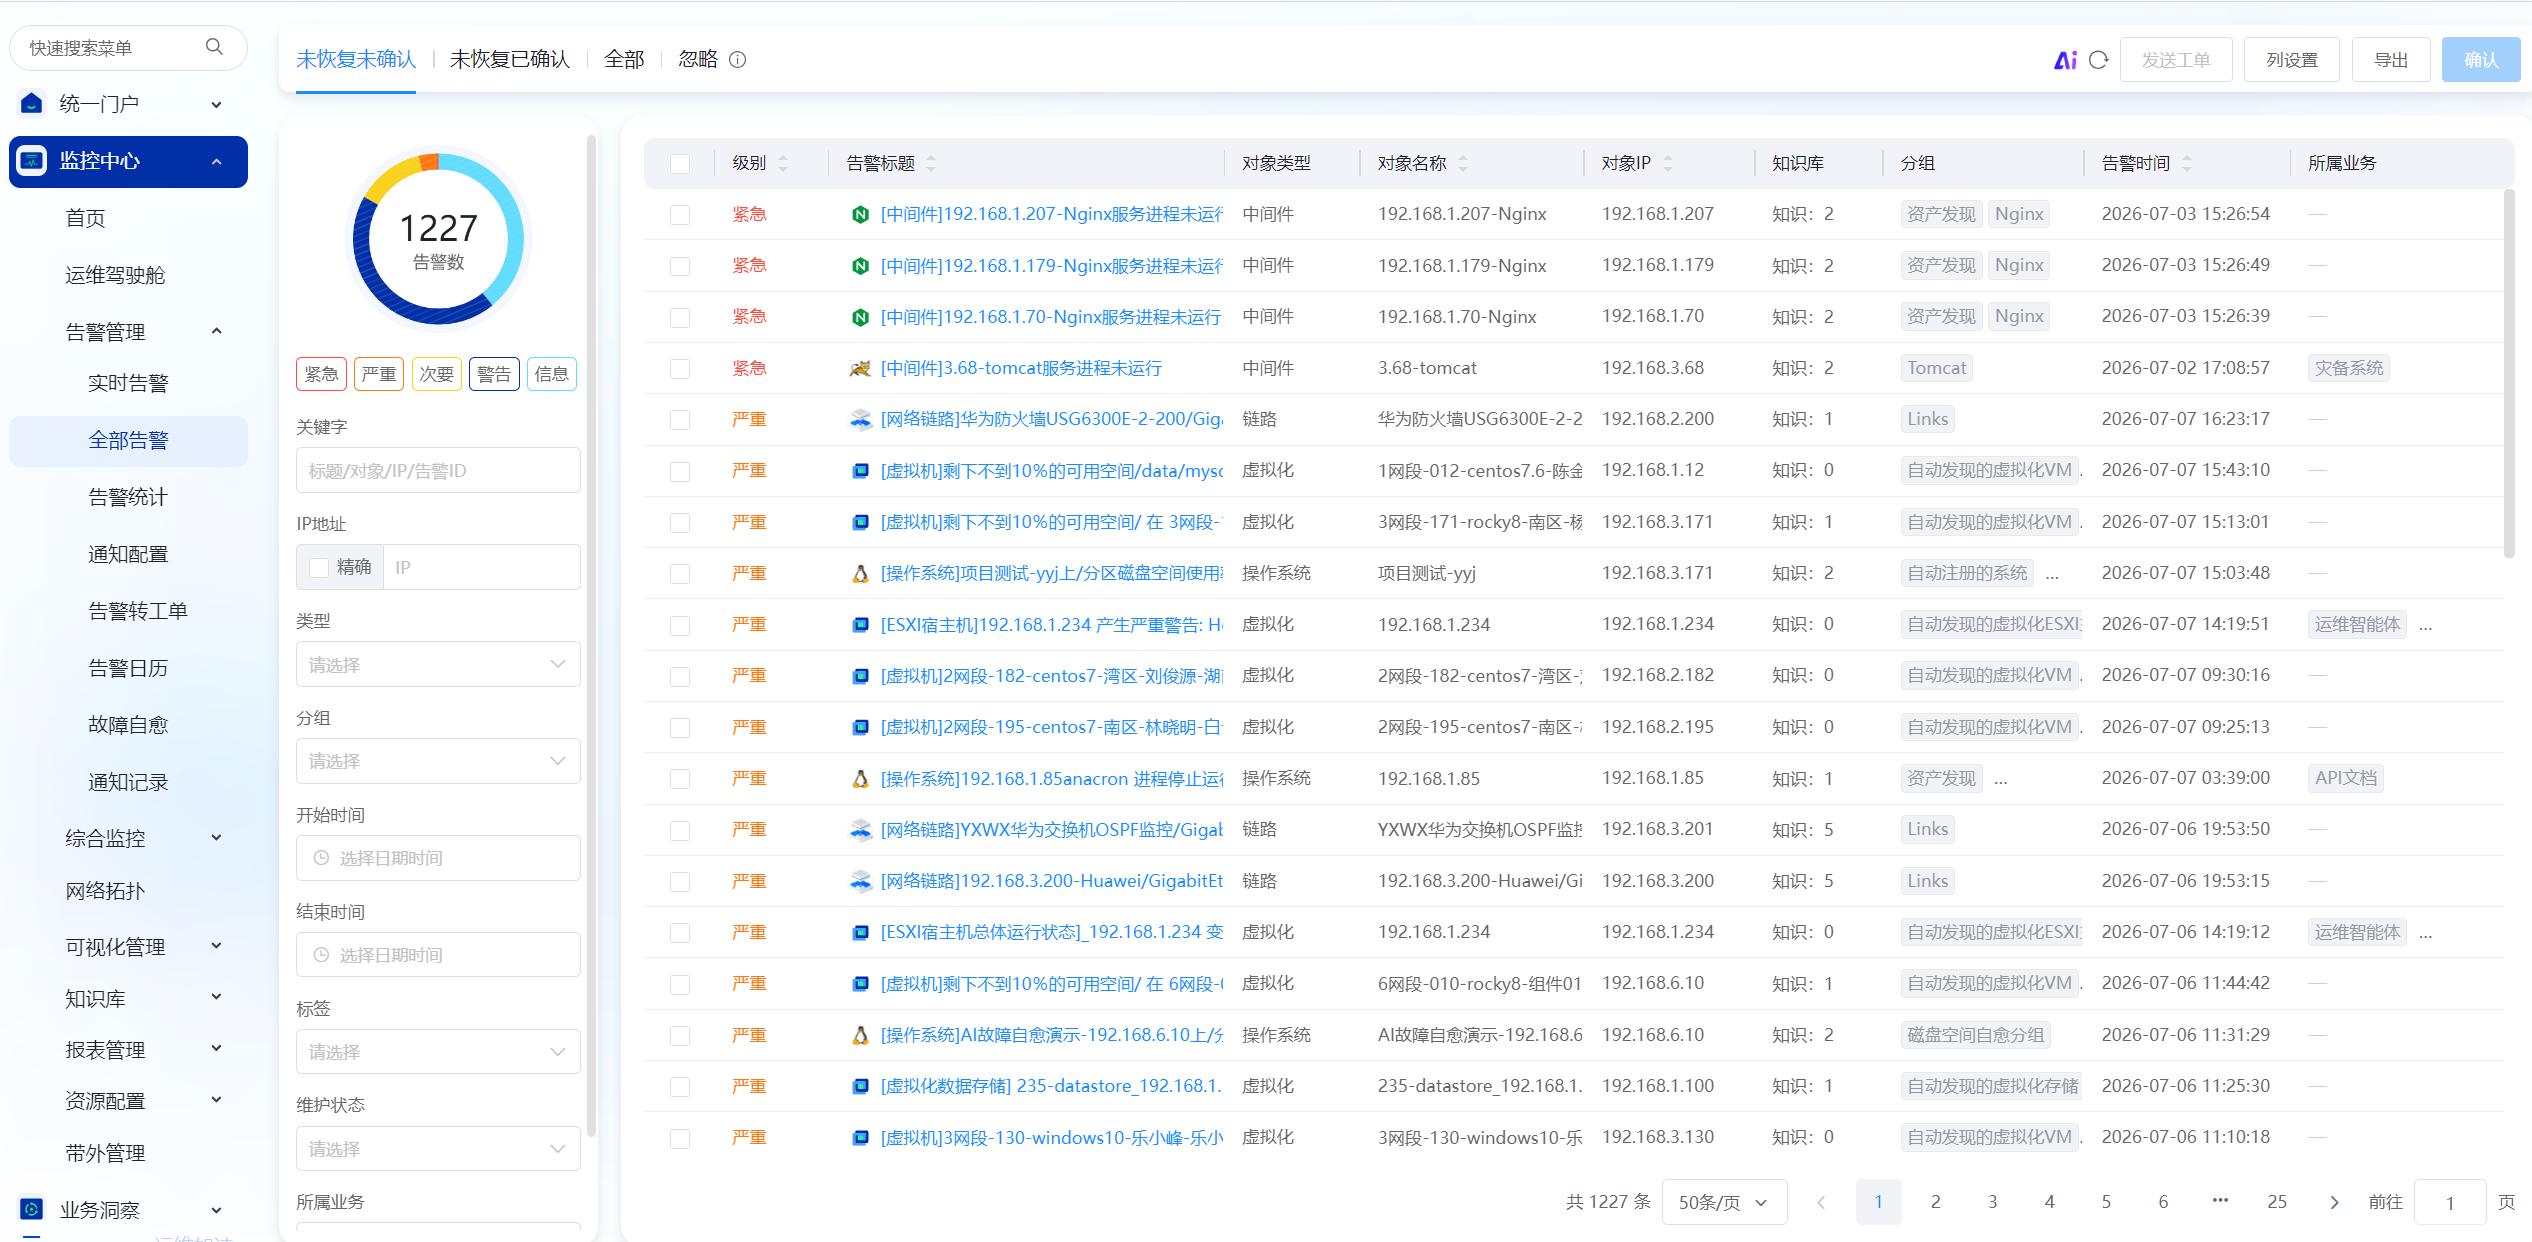Image resolution: width=2532 pixels, height=1242 pixels.
Task: Enable 精确 IP match checkbox
Action: tap(319, 567)
